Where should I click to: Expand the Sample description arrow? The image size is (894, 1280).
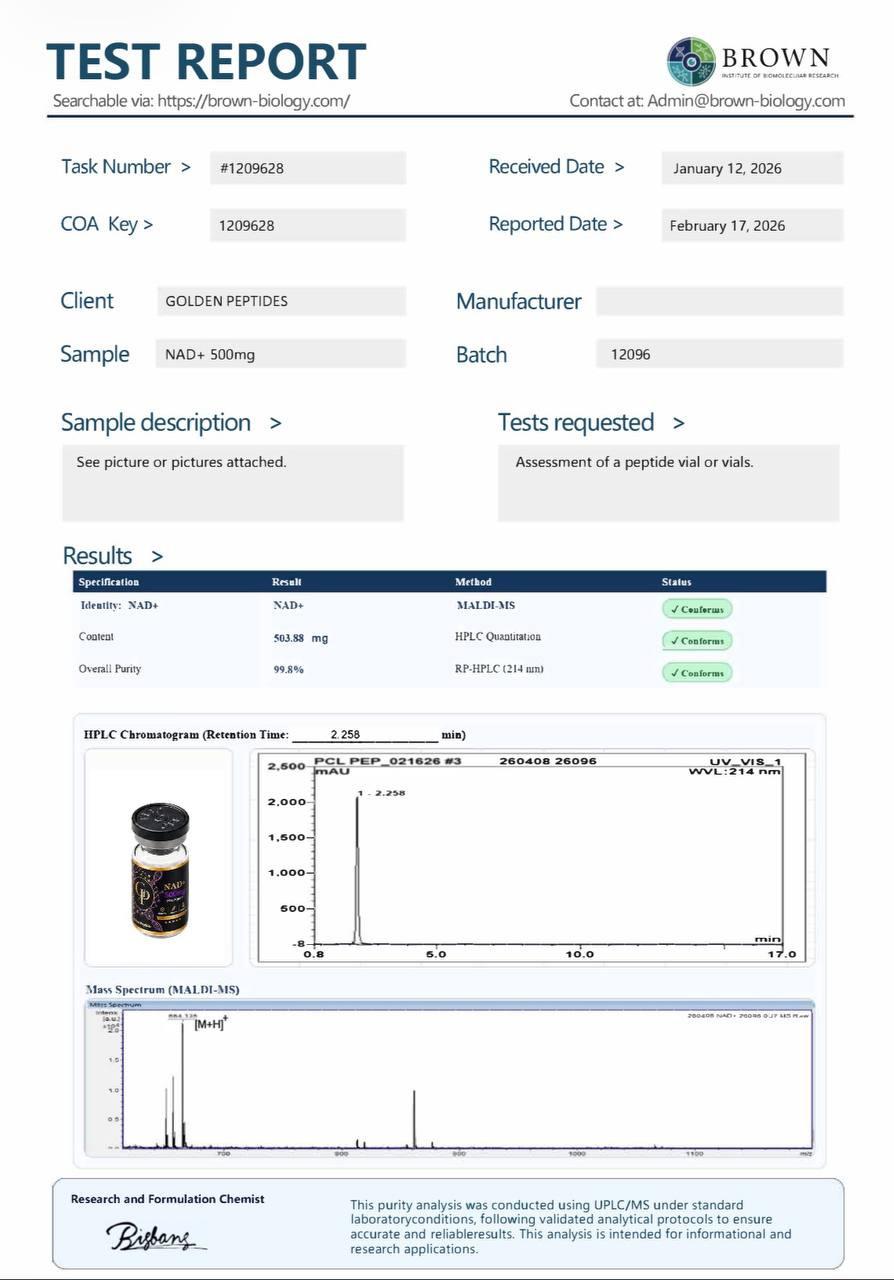coord(276,423)
